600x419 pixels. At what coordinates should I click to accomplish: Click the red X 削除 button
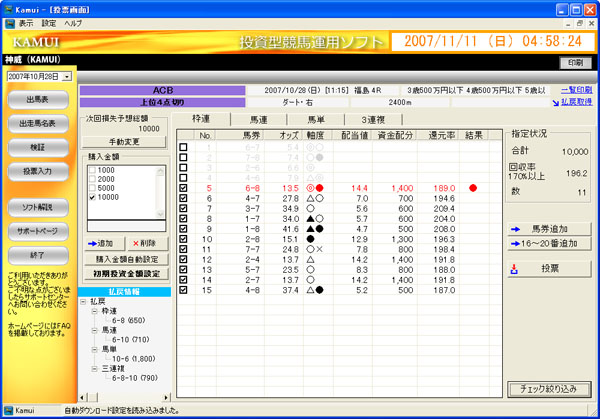tap(140, 243)
